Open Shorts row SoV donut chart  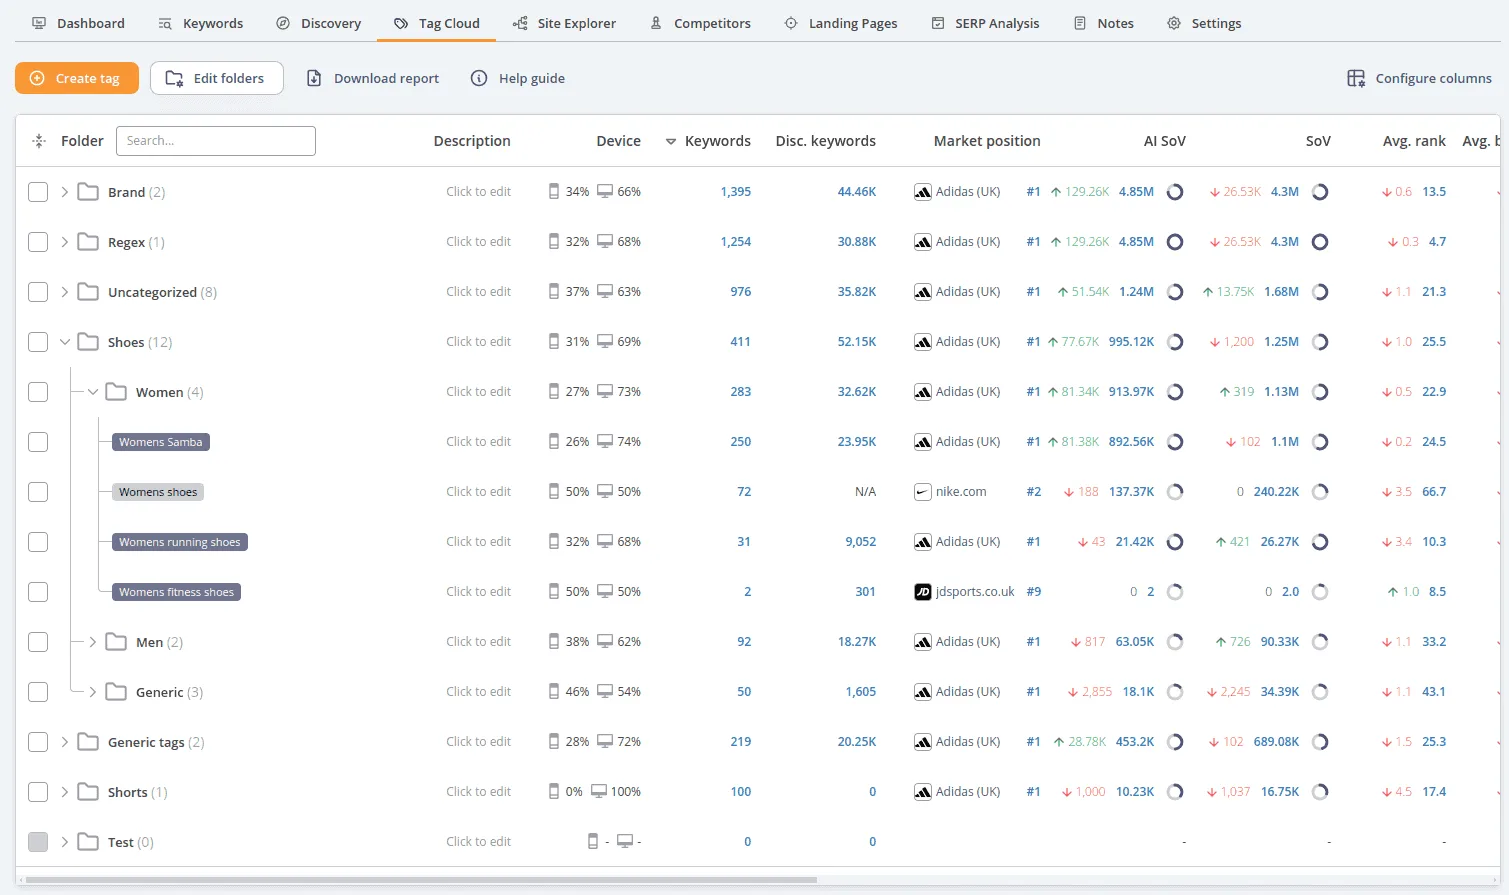coord(1320,792)
